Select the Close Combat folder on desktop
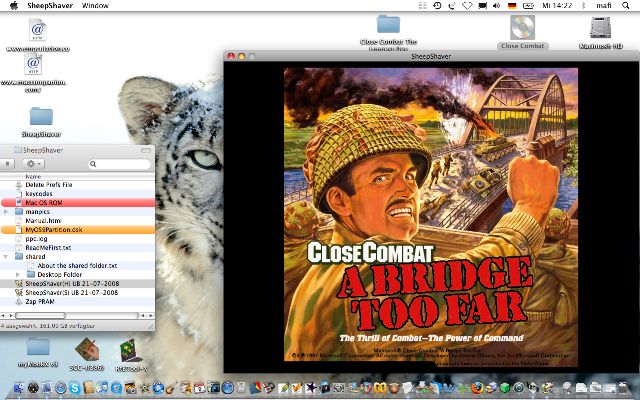The height and width of the screenshot is (400, 640). 388,24
